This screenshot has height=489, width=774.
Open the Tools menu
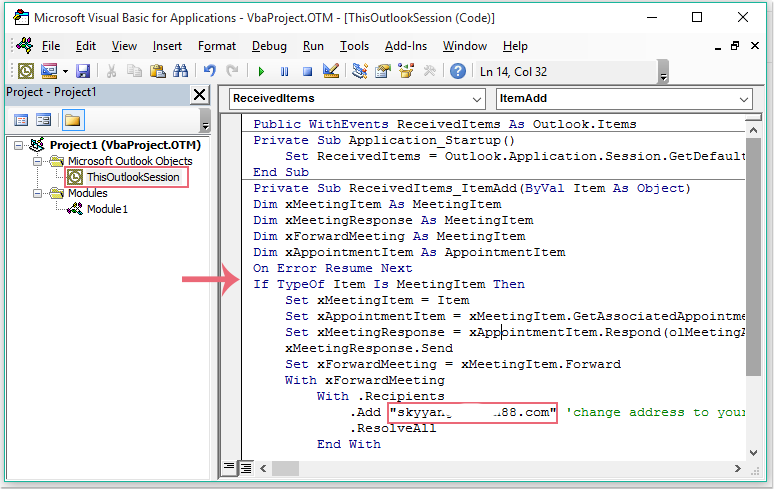(354, 46)
